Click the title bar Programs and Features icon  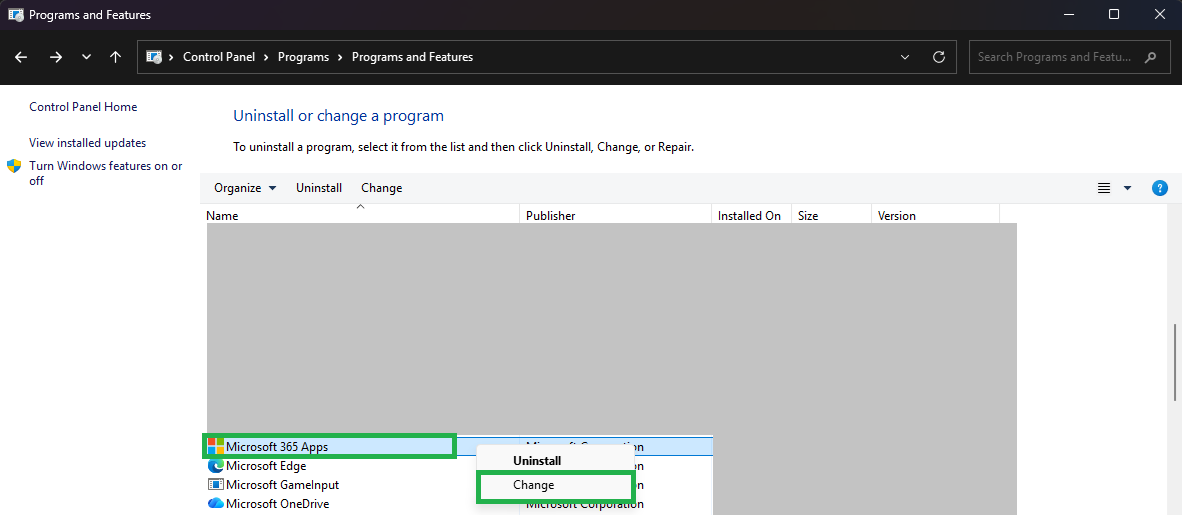tap(15, 14)
